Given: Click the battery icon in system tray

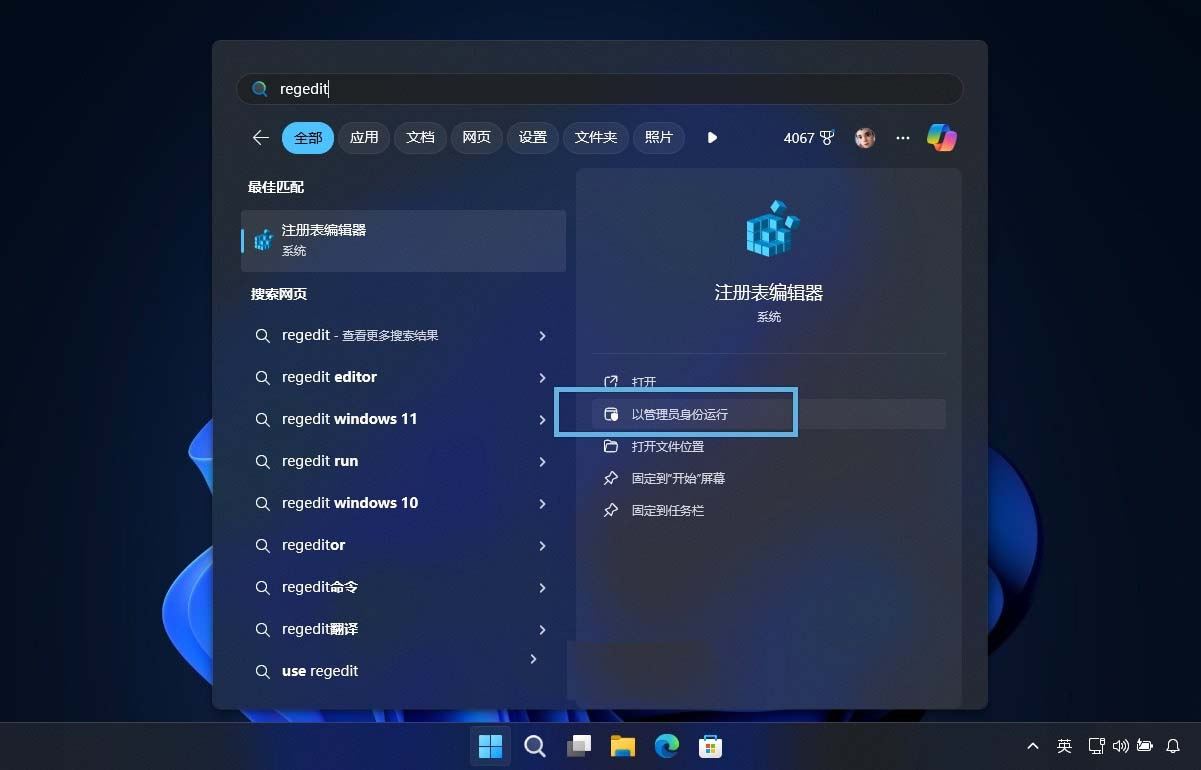Looking at the screenshot, I should pos(1145,746).
